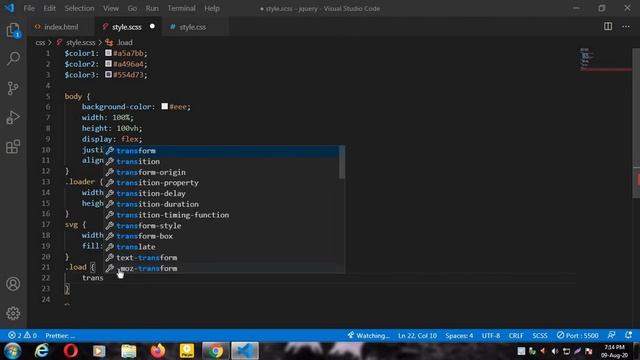Click the split editor right icon
The height and width of the screenshot is (360, 640).
click(608, 27)
